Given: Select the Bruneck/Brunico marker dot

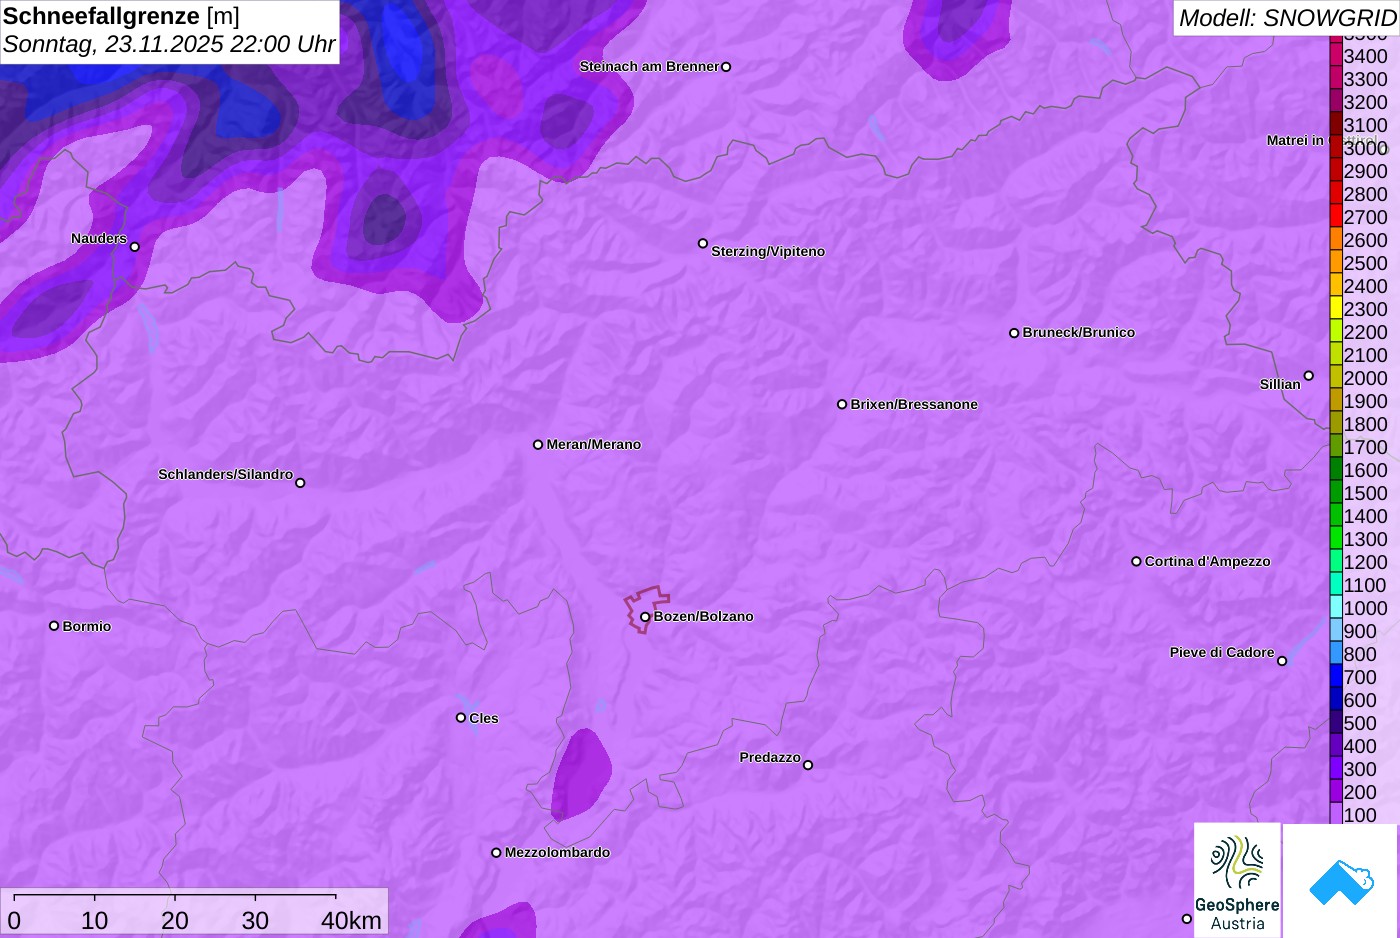Looking at the screenshot, I should (1014, 333).
